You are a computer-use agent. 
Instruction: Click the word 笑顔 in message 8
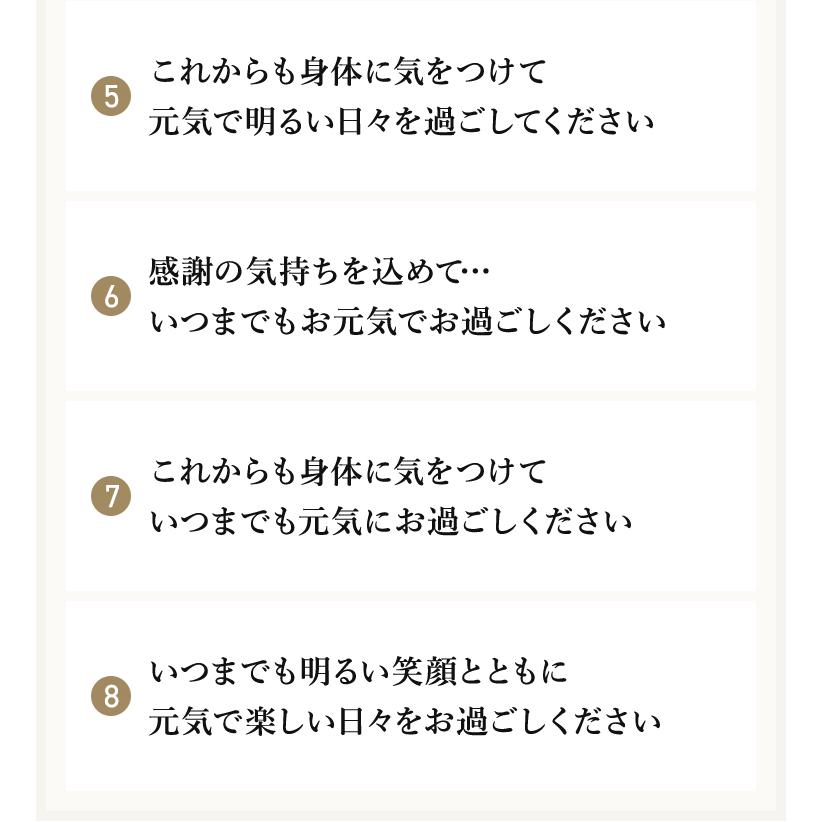coord(422,672)
